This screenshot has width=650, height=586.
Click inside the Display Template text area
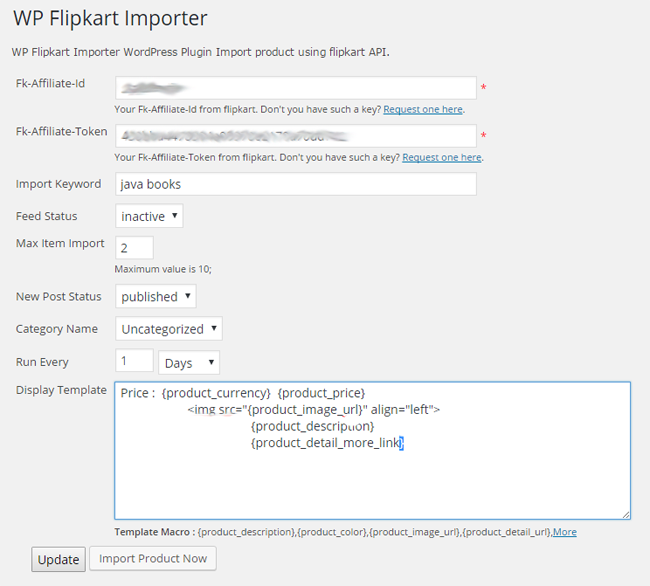coord(372,470)
